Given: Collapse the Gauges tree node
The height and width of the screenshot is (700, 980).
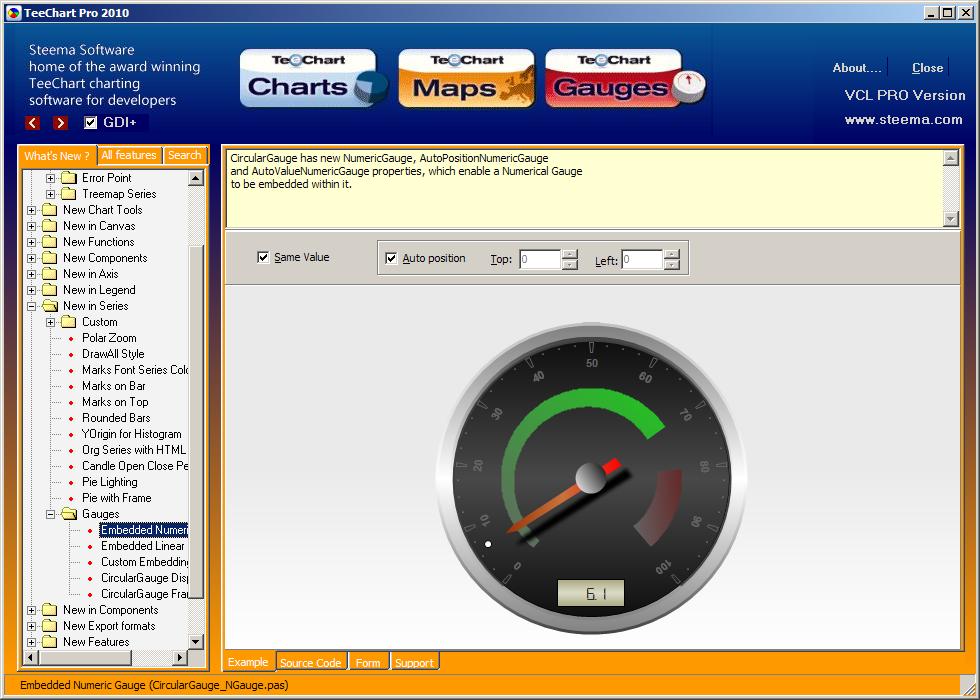Looking at the screenshot, I should (x=51, y=514).
